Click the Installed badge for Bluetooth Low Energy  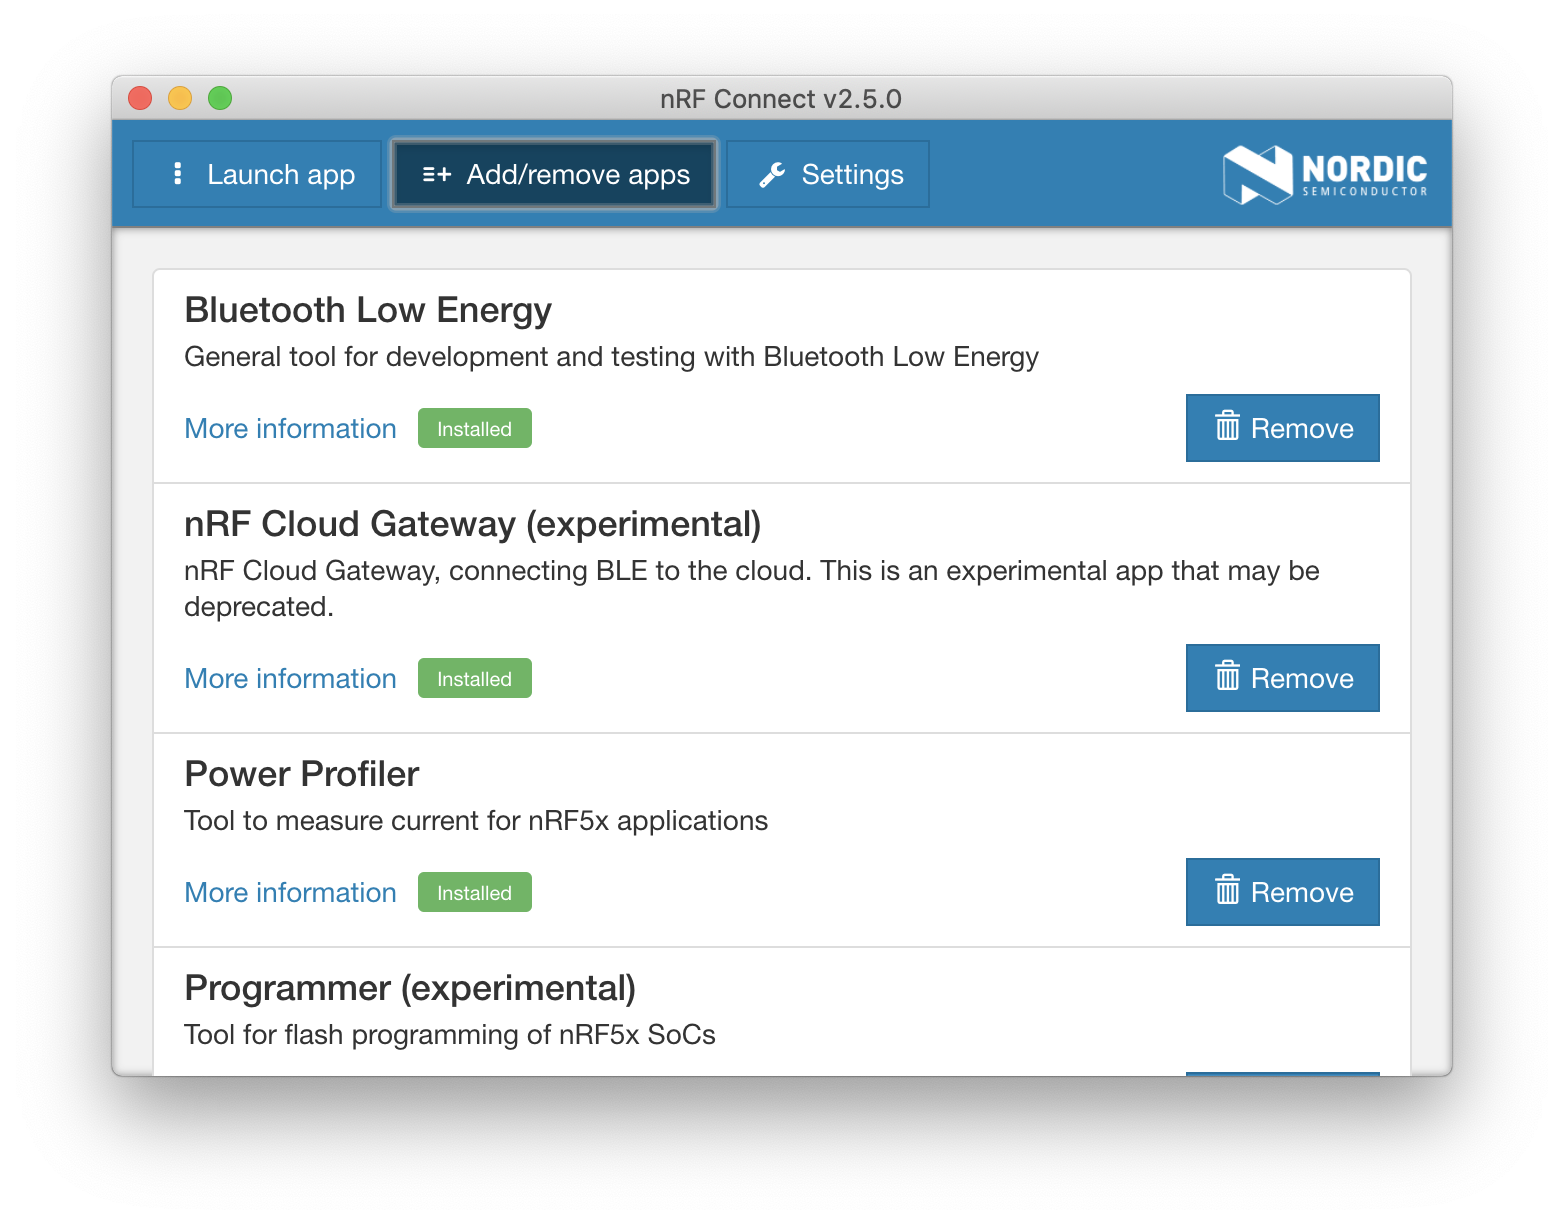pos(474,429)
